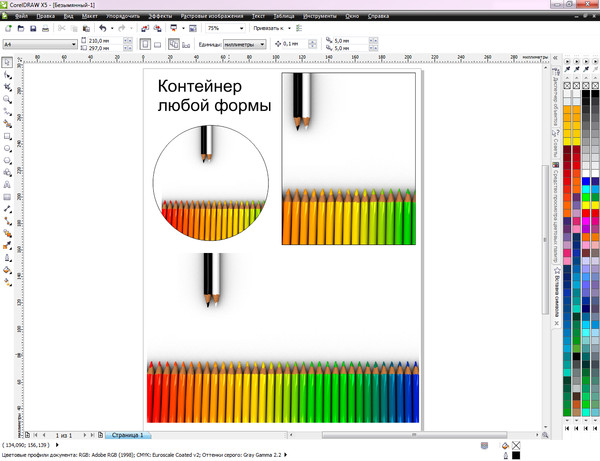
Task: Apply page layout to current page only
Action: pos(186,45)
